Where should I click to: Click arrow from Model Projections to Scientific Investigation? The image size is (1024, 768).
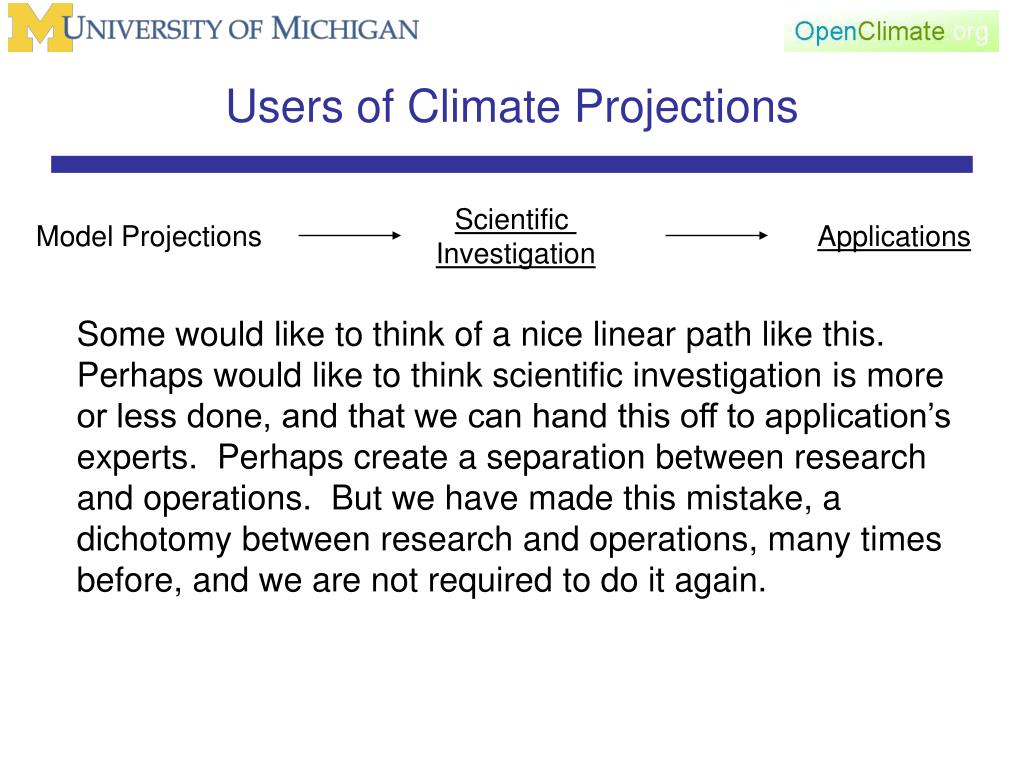[349, 235]
